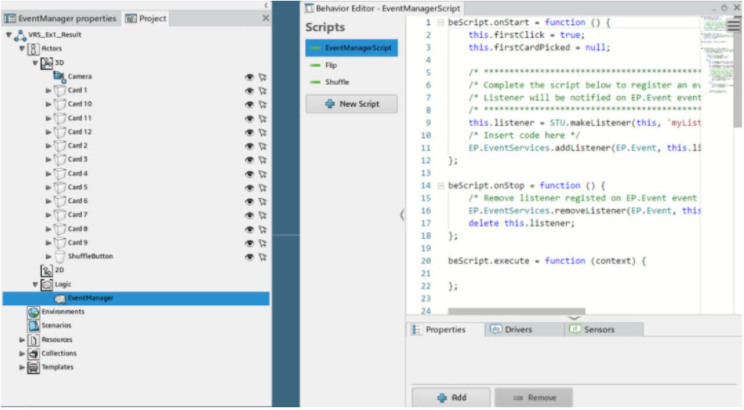This screenshot has width=744, height=410.
Task: Click the 2D actors node icon
Action: pos(46,270)
